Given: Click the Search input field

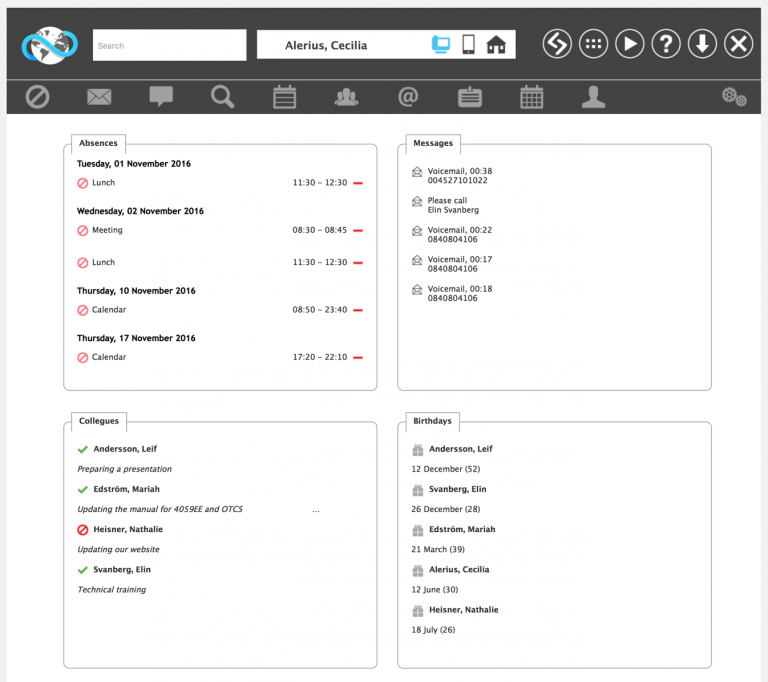Looking at the screenshot, I should click(x=169, y=45).
